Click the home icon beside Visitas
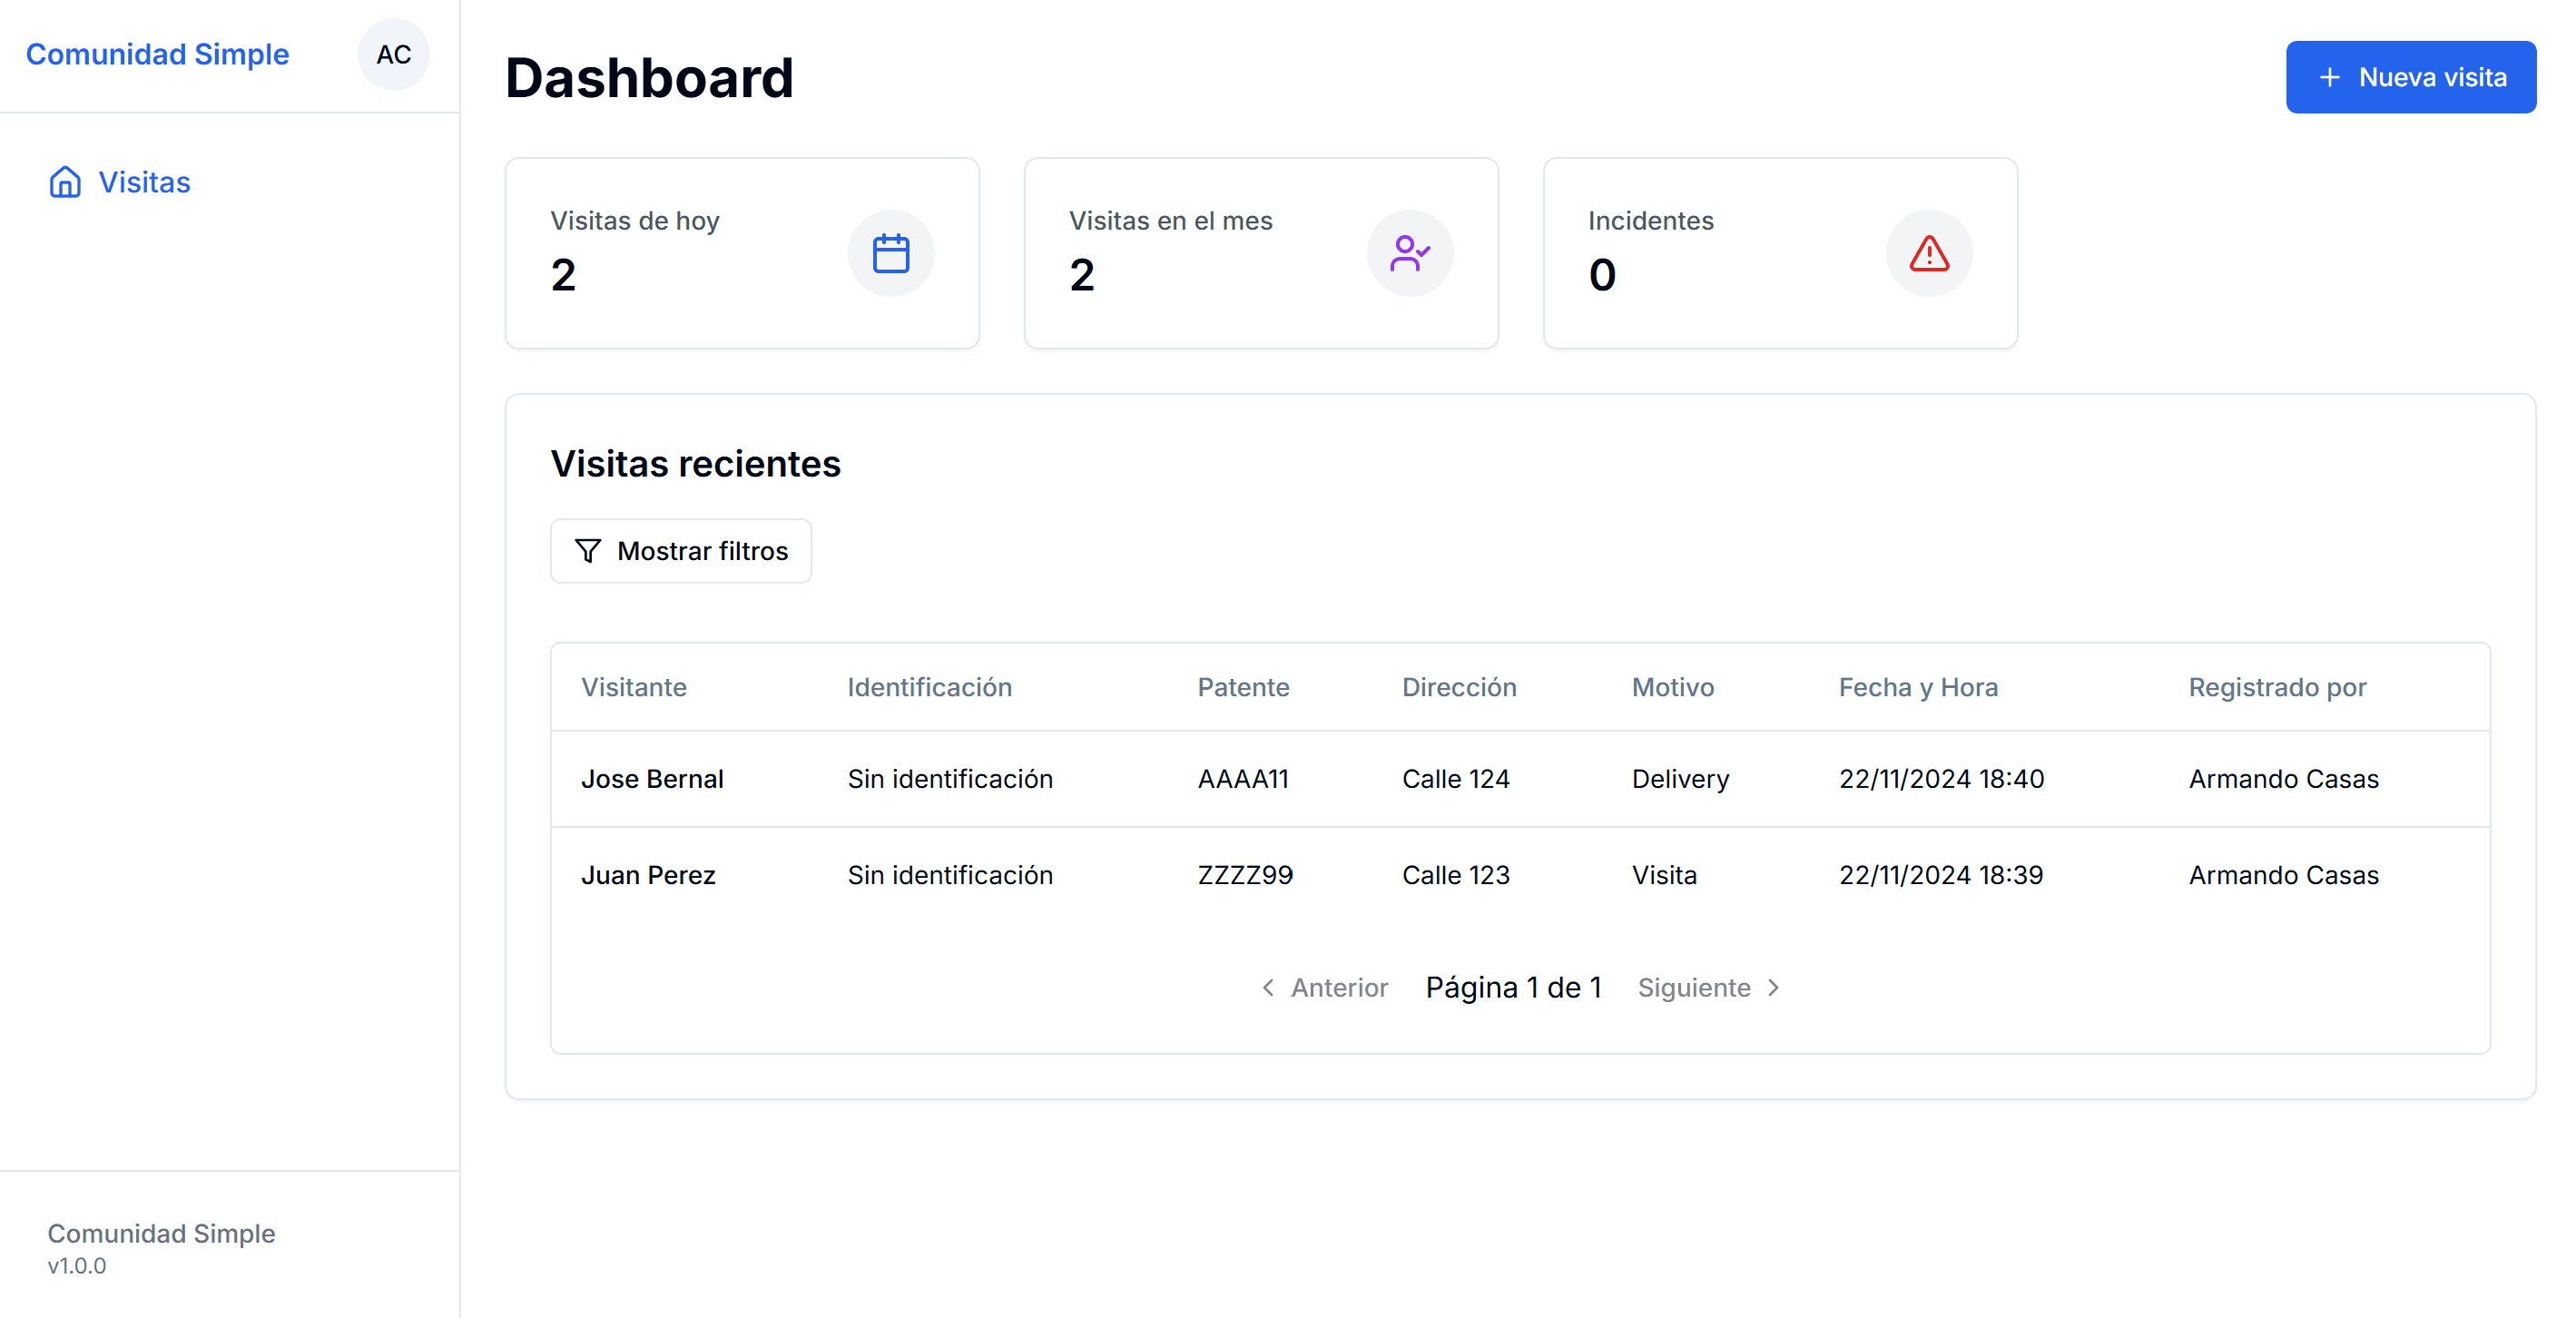This screenshot has height=1318, width=2576. [x=65, y=182]
